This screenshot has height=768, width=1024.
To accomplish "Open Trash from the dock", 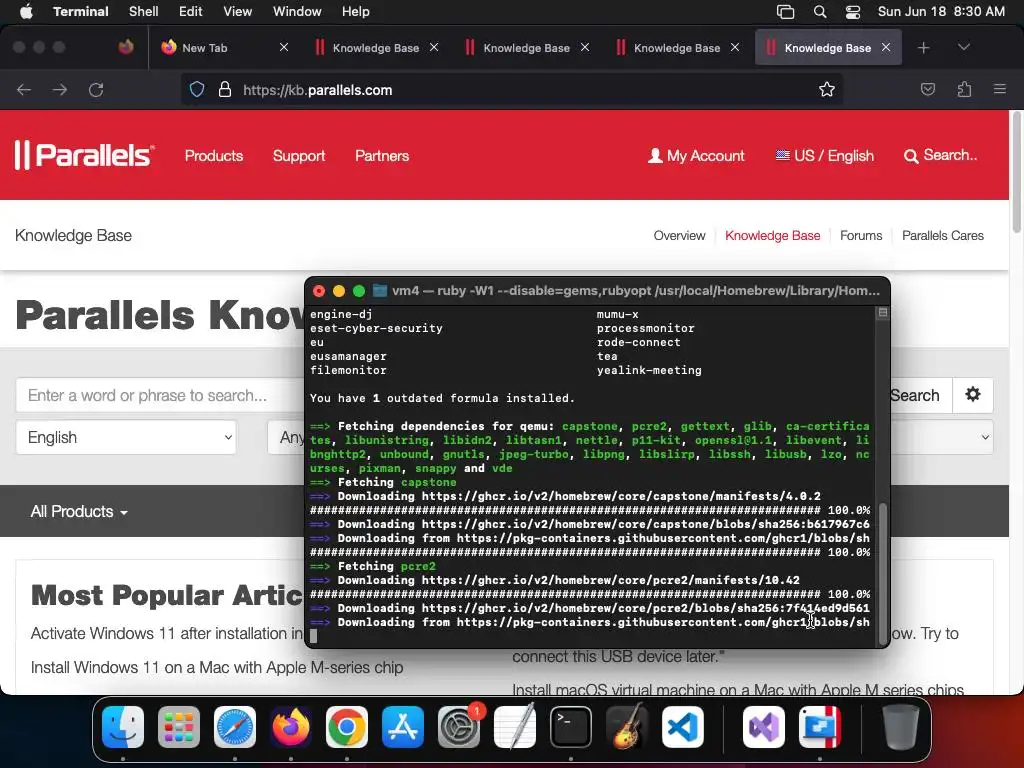I will pos(901,727).
